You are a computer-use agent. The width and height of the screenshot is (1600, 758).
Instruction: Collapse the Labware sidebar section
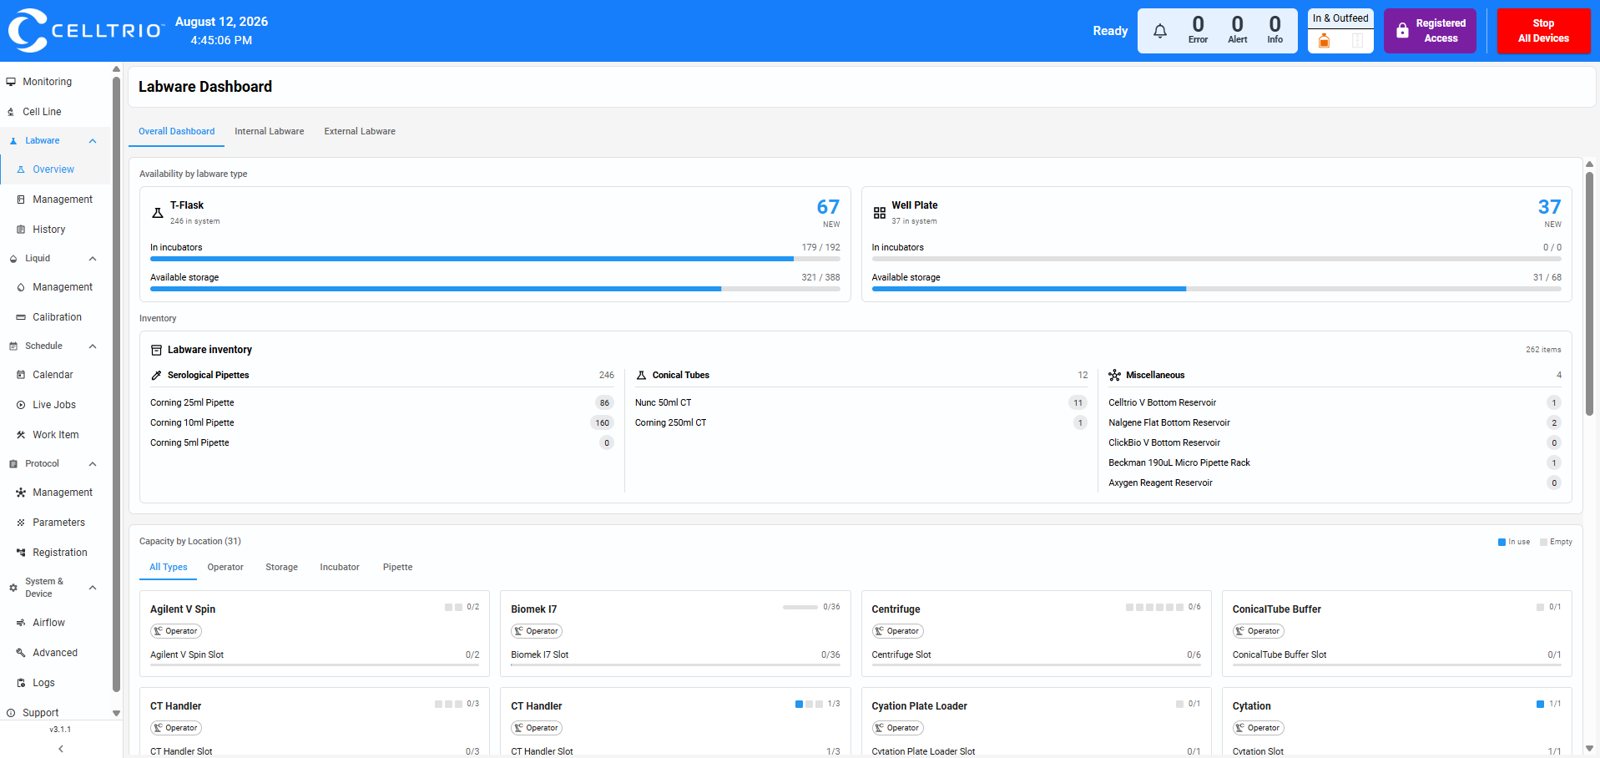pyautogui.click(x=92, y=141)
